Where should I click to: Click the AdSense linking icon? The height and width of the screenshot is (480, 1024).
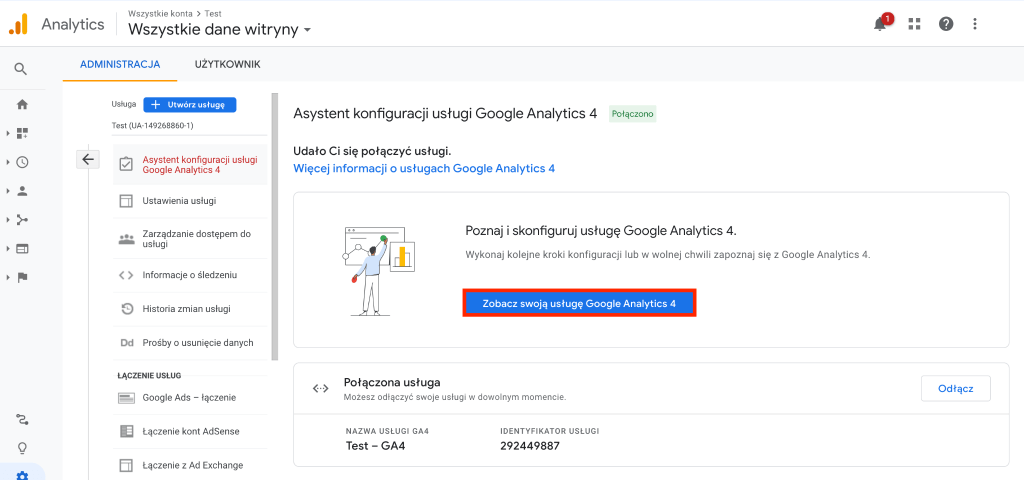pos(126,432)
